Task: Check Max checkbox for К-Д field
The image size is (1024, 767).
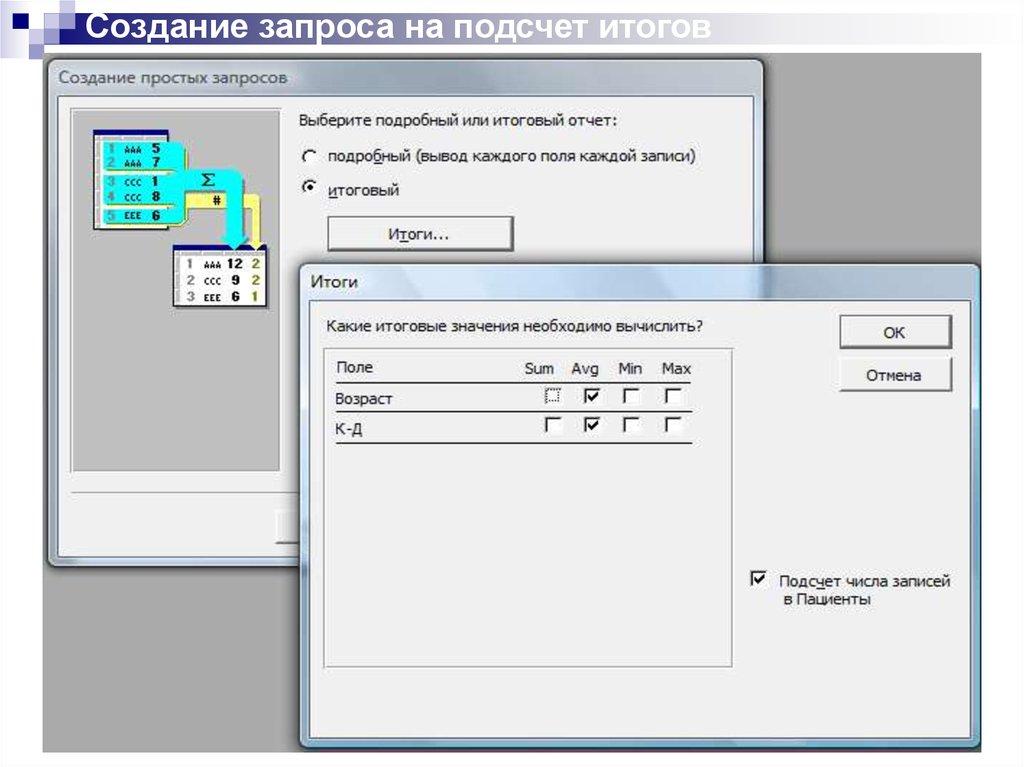Action: [x=674, y=425]
